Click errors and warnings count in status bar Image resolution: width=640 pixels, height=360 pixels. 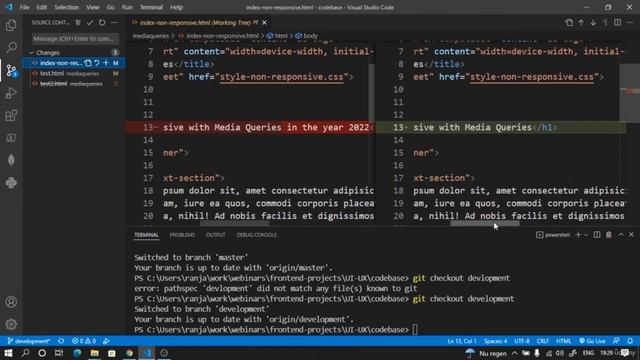click(84, 341)
